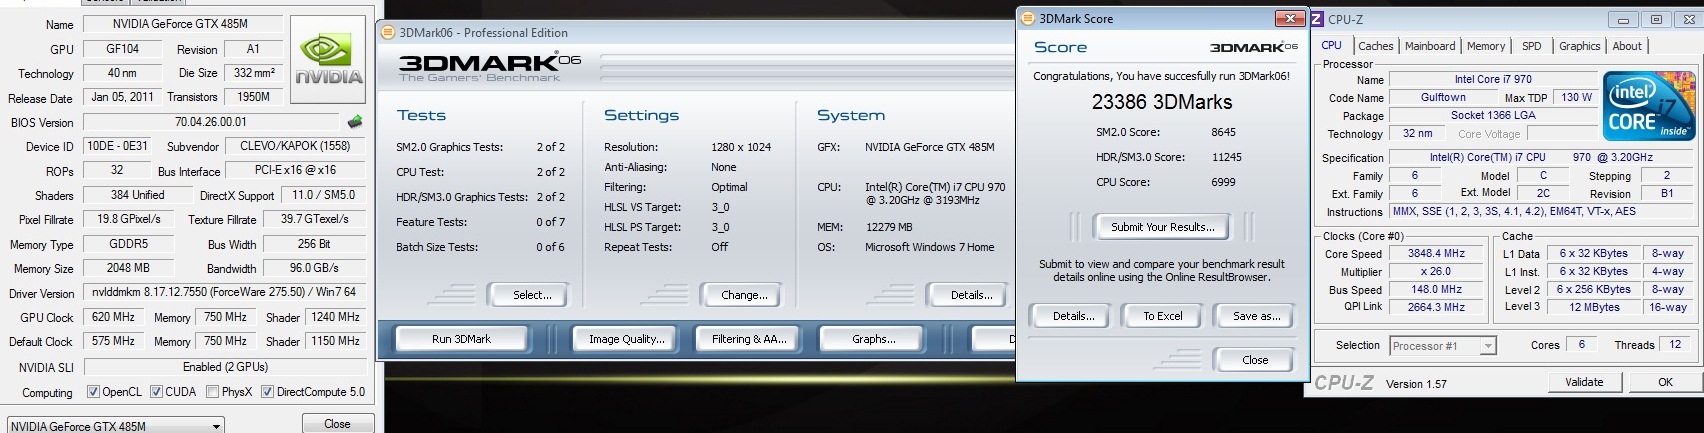Click the Package value Socket 1366 LGA

point(1493,115)
